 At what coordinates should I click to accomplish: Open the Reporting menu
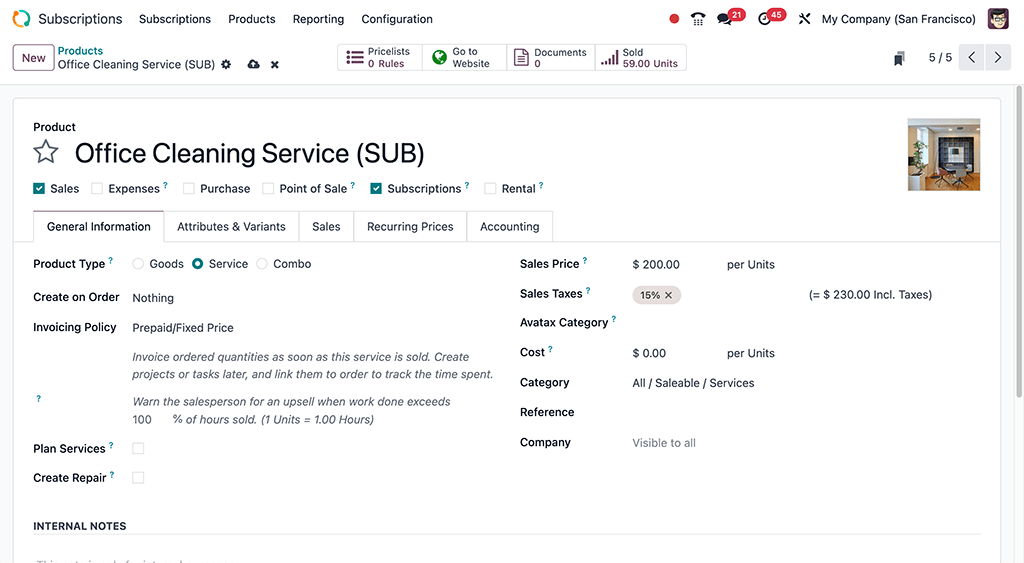point(318,19)
